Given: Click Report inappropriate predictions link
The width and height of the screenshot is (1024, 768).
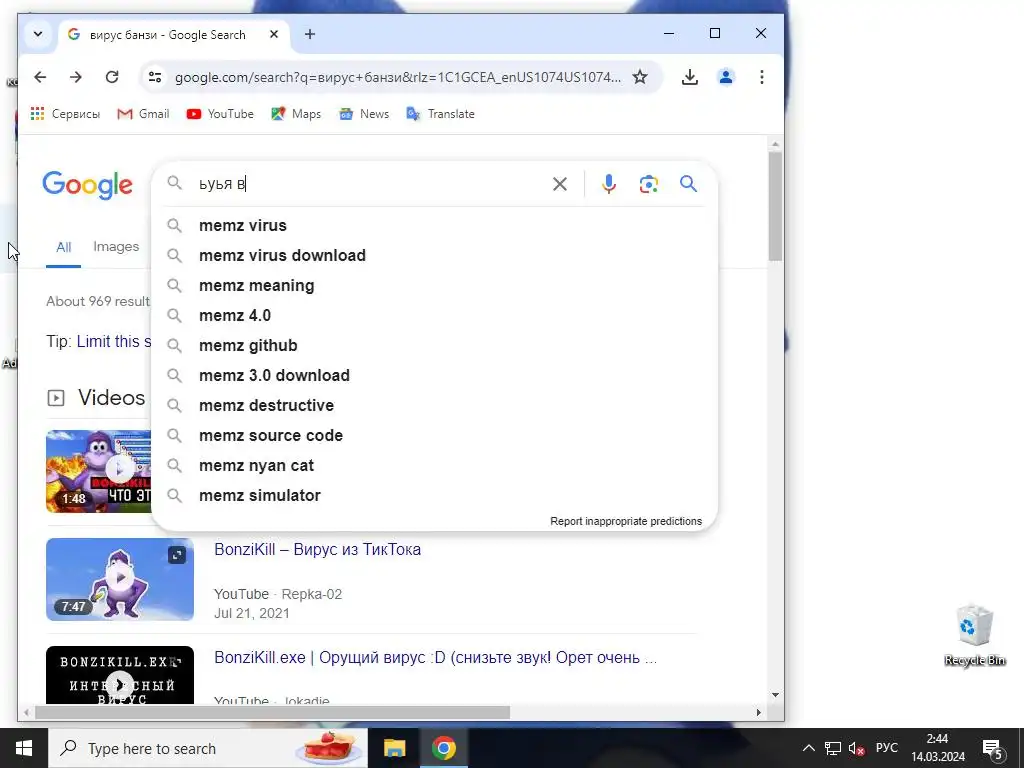Looking at the screenshot, I should (x=626, y=521).
